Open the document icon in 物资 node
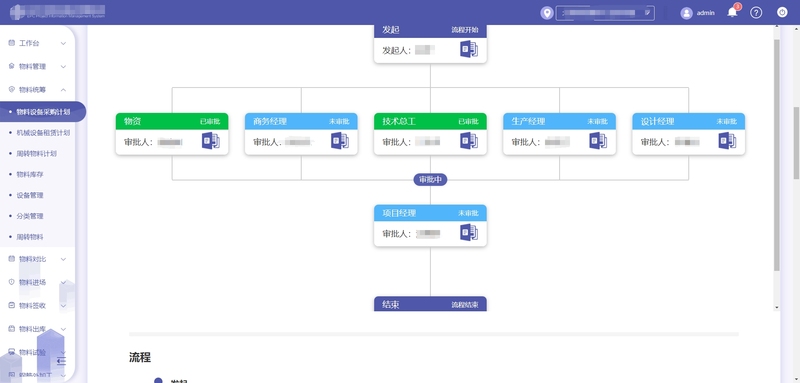 [x=210, y=141]
